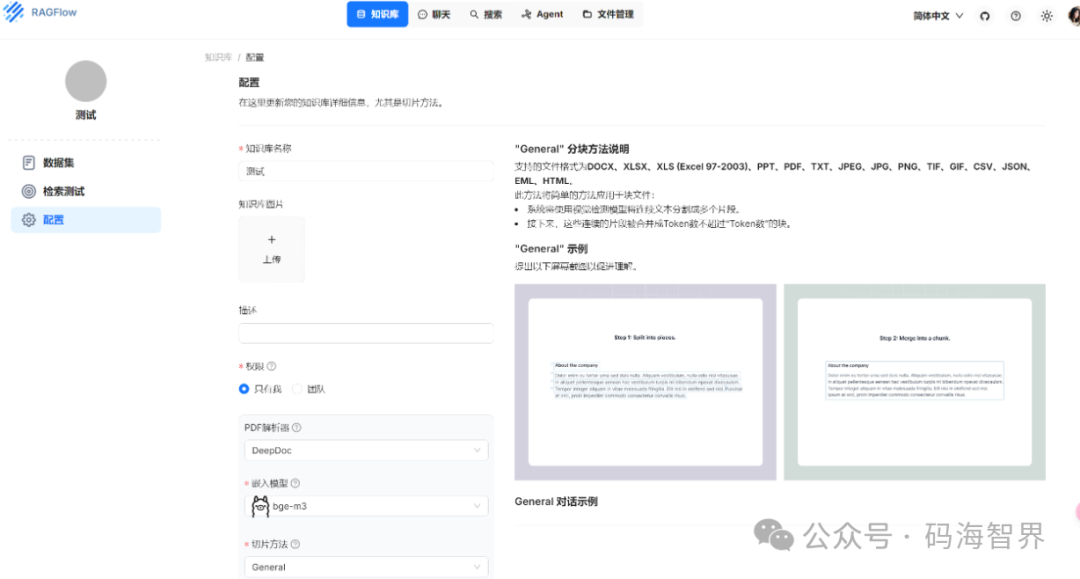The height and width of the screenshot is (579, 1080).
Task: Open the 简体中文 language dropdown
Action: coord(938,16)
